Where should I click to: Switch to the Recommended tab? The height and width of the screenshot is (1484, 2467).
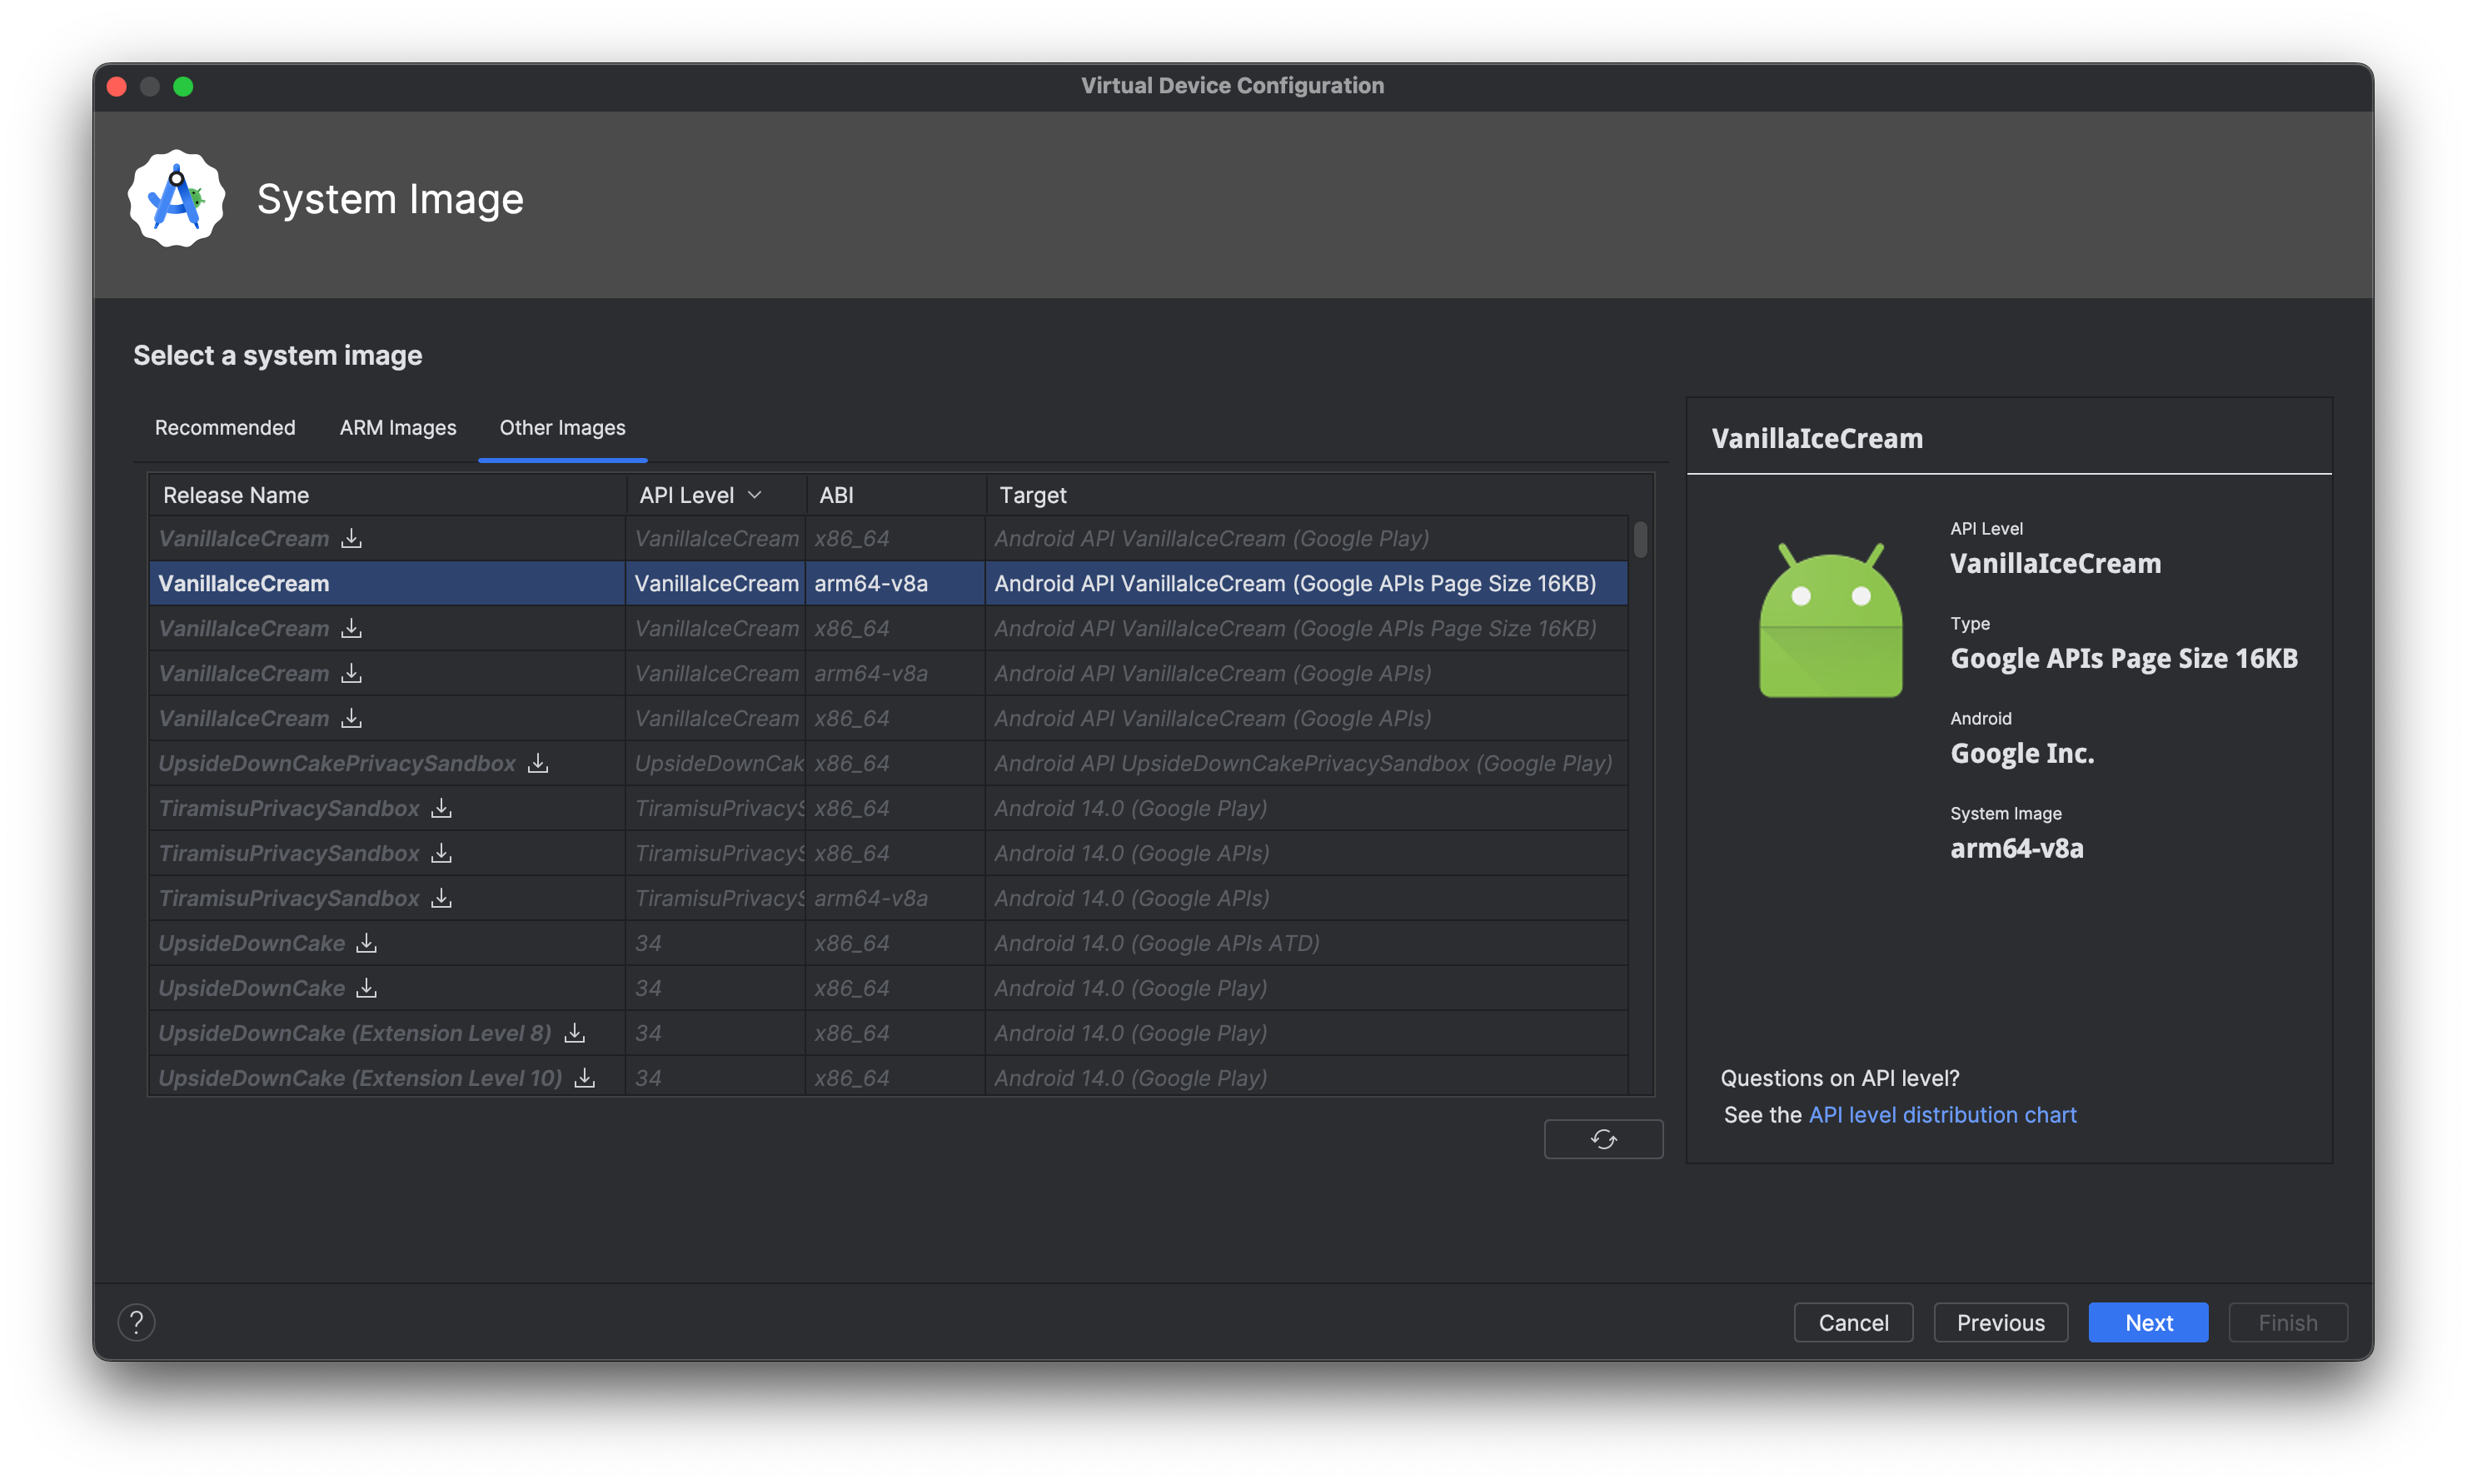point(224,428)
